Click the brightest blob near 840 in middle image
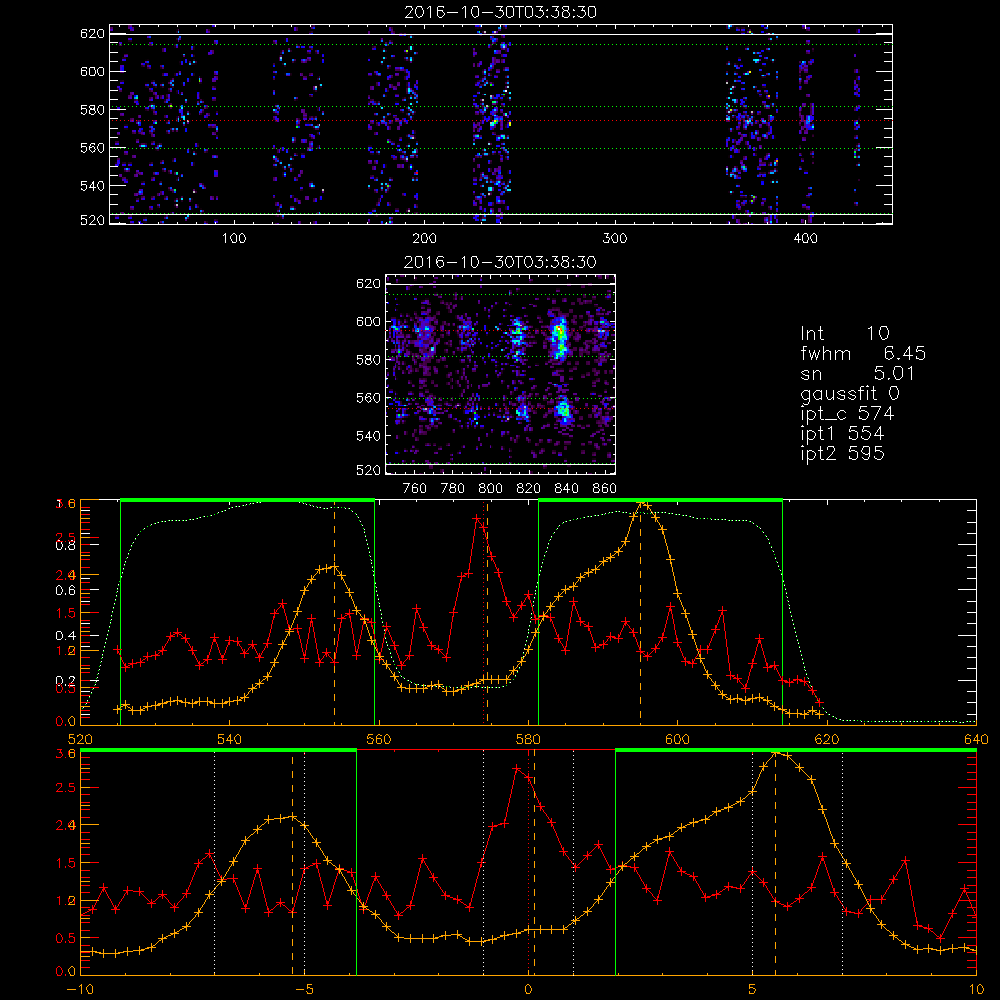1000x1000 pixels. [x=560, y=340]
